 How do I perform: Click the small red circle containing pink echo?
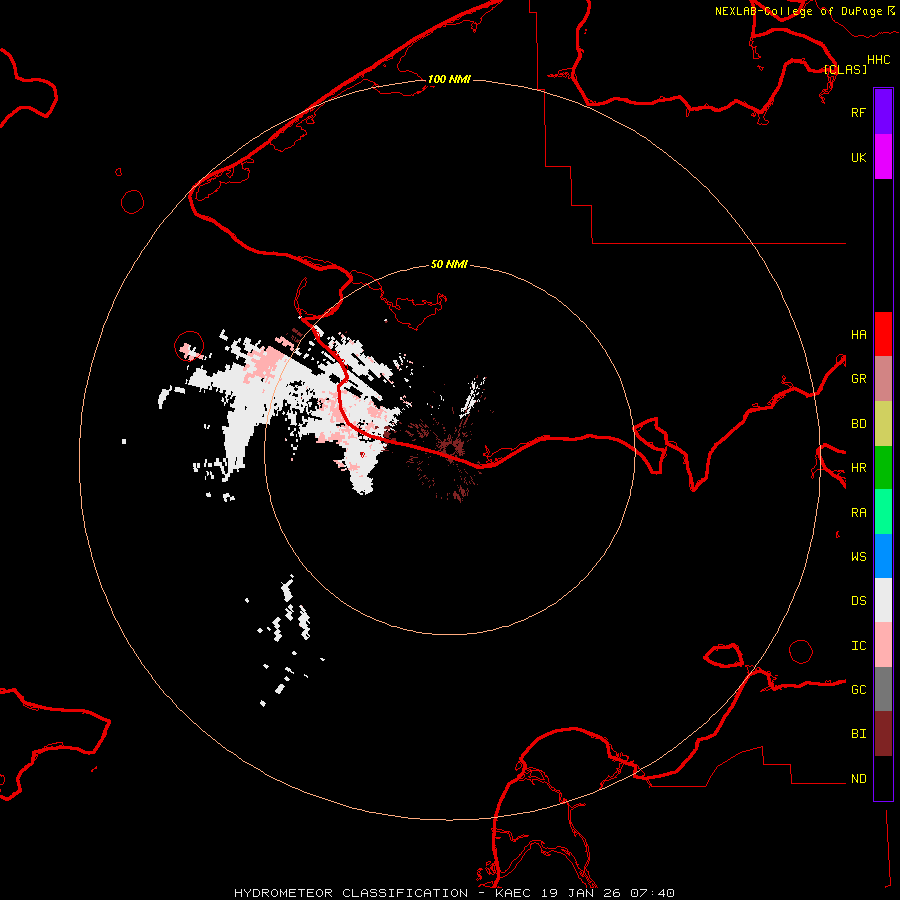189,346
